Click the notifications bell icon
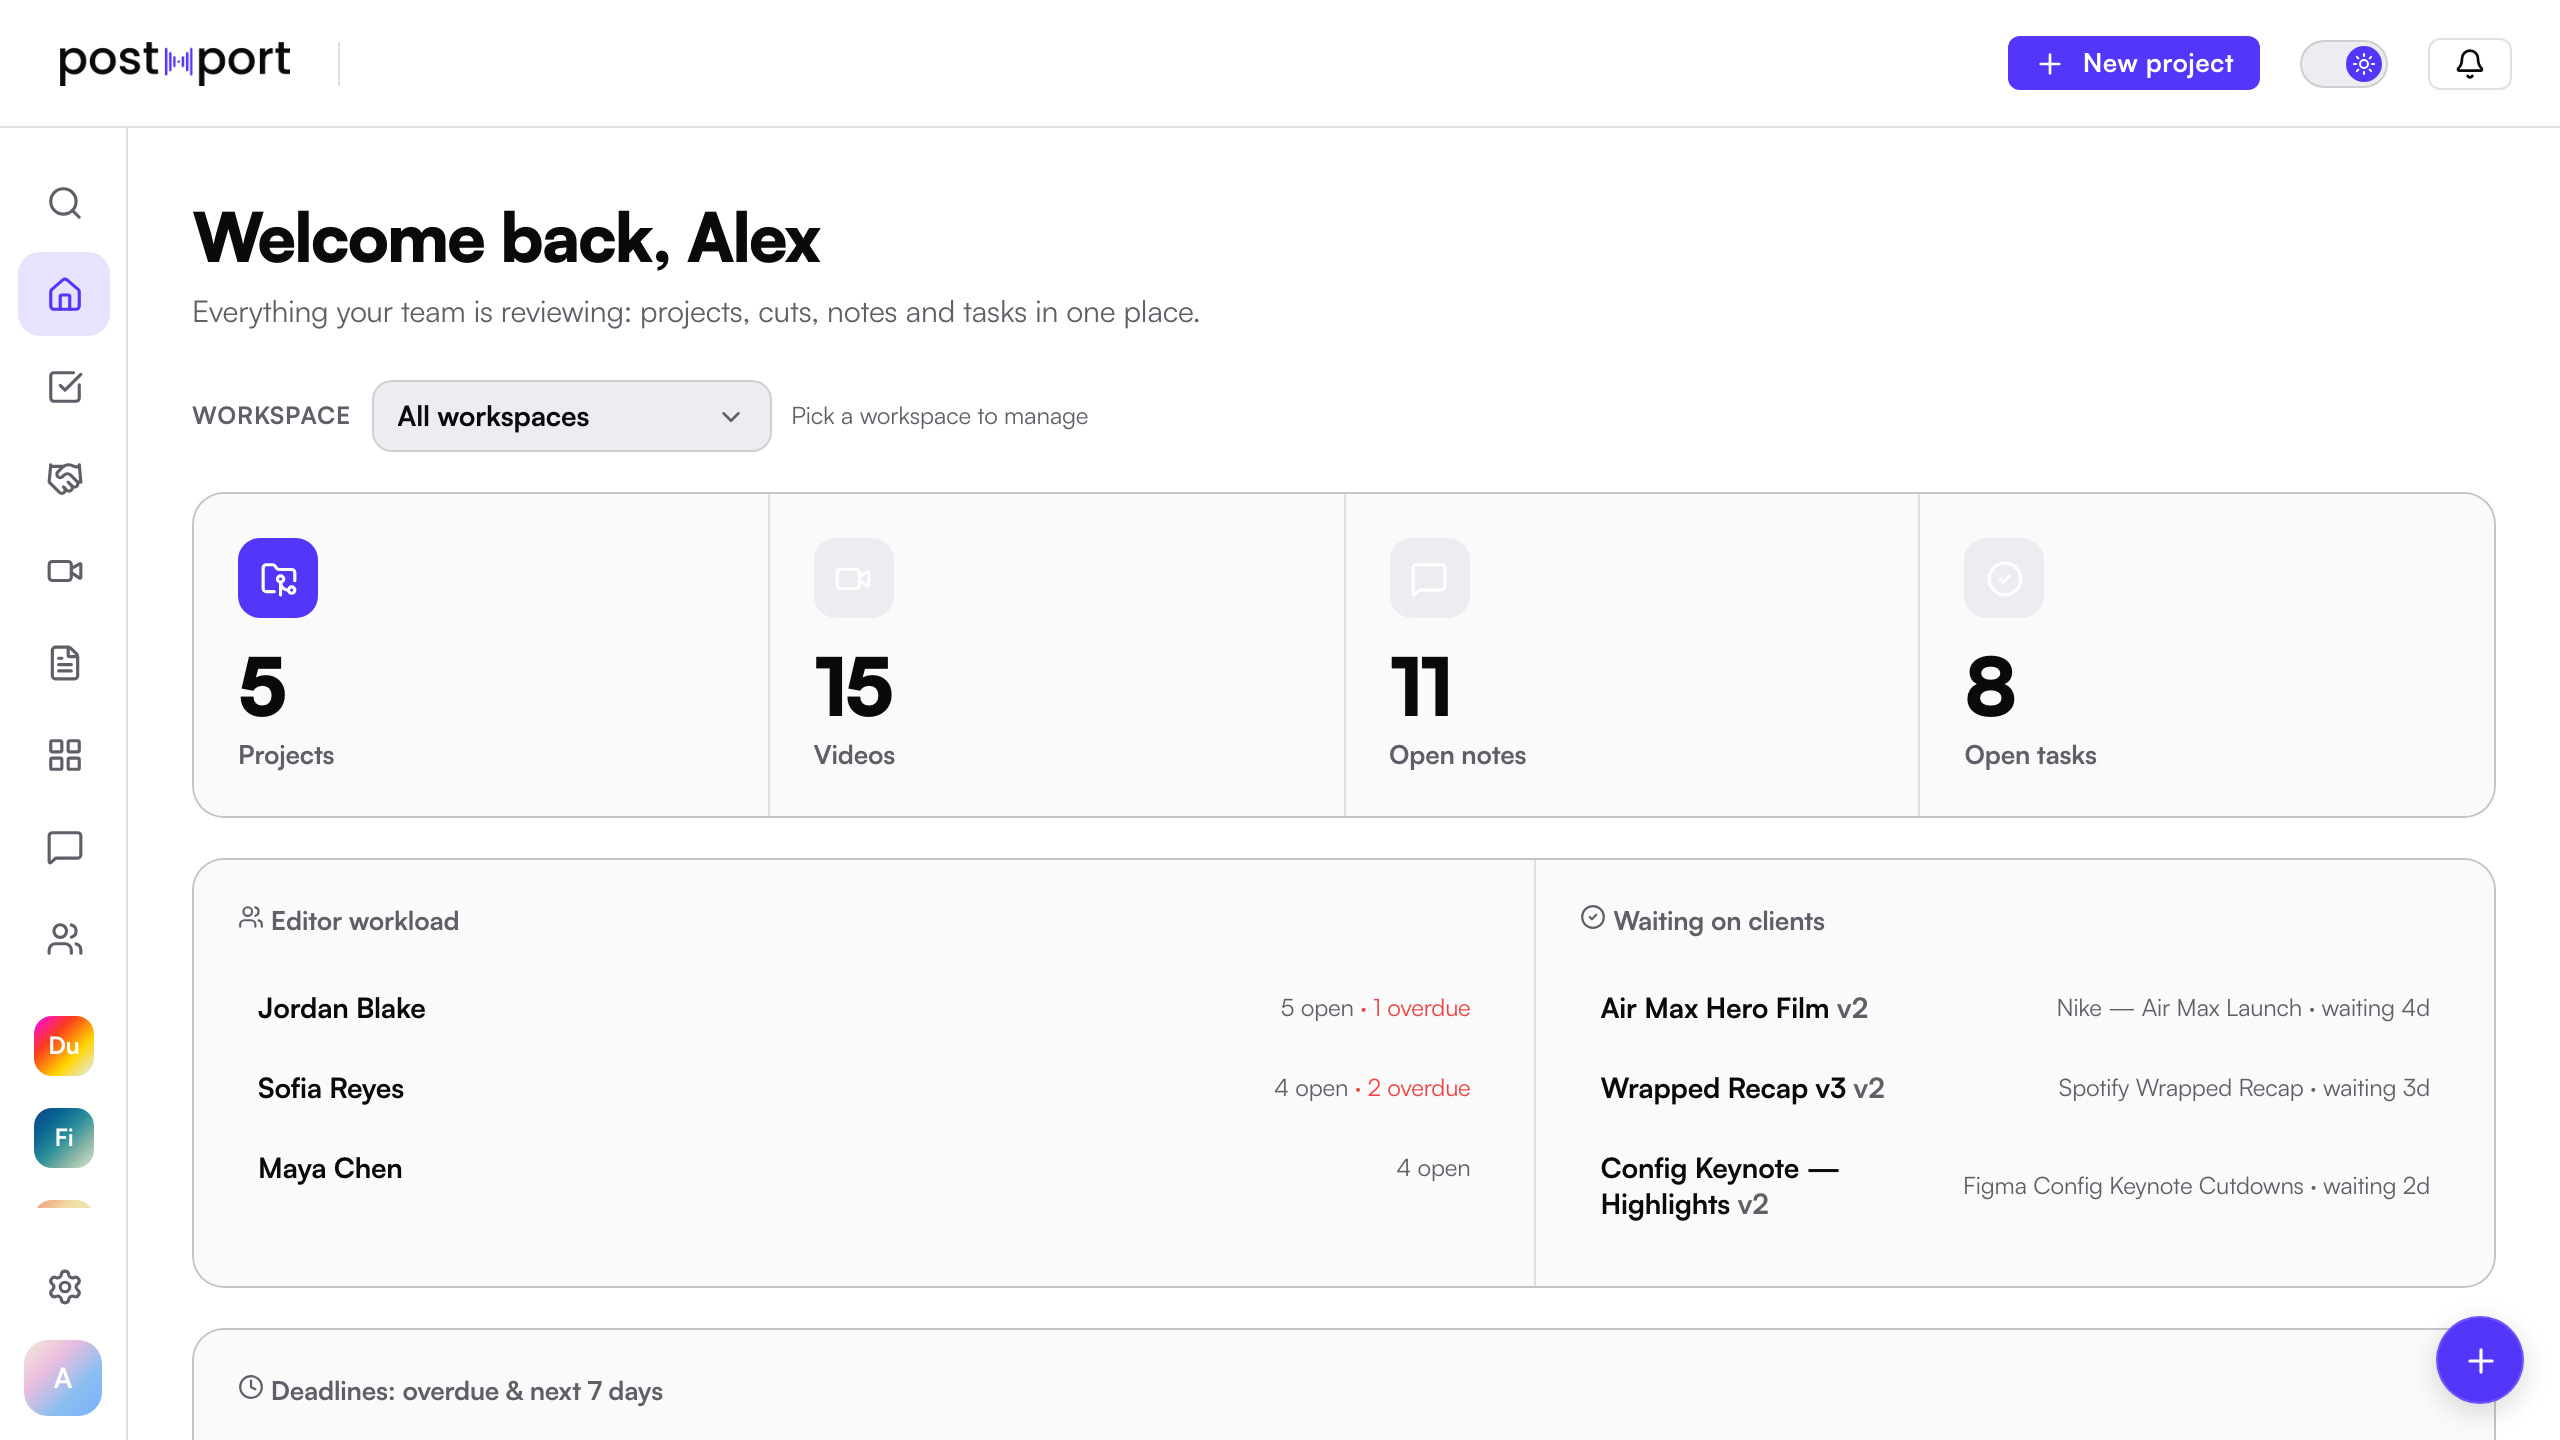The width and height of the screenshot is (2560, 1440). point(2469,64)
